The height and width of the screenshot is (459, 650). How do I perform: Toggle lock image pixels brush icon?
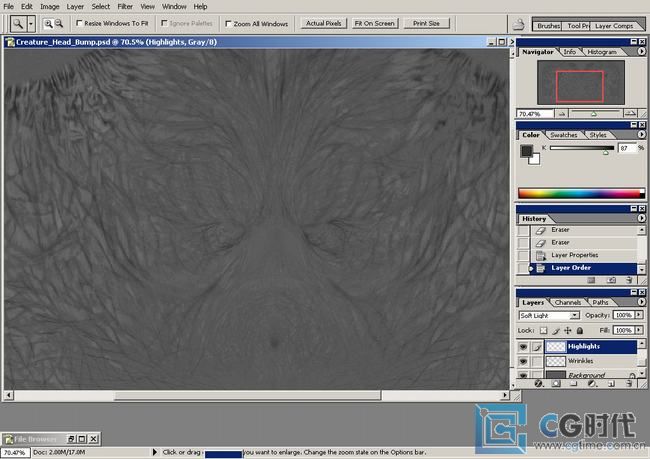pyautogui.click(x=556, y=331)
